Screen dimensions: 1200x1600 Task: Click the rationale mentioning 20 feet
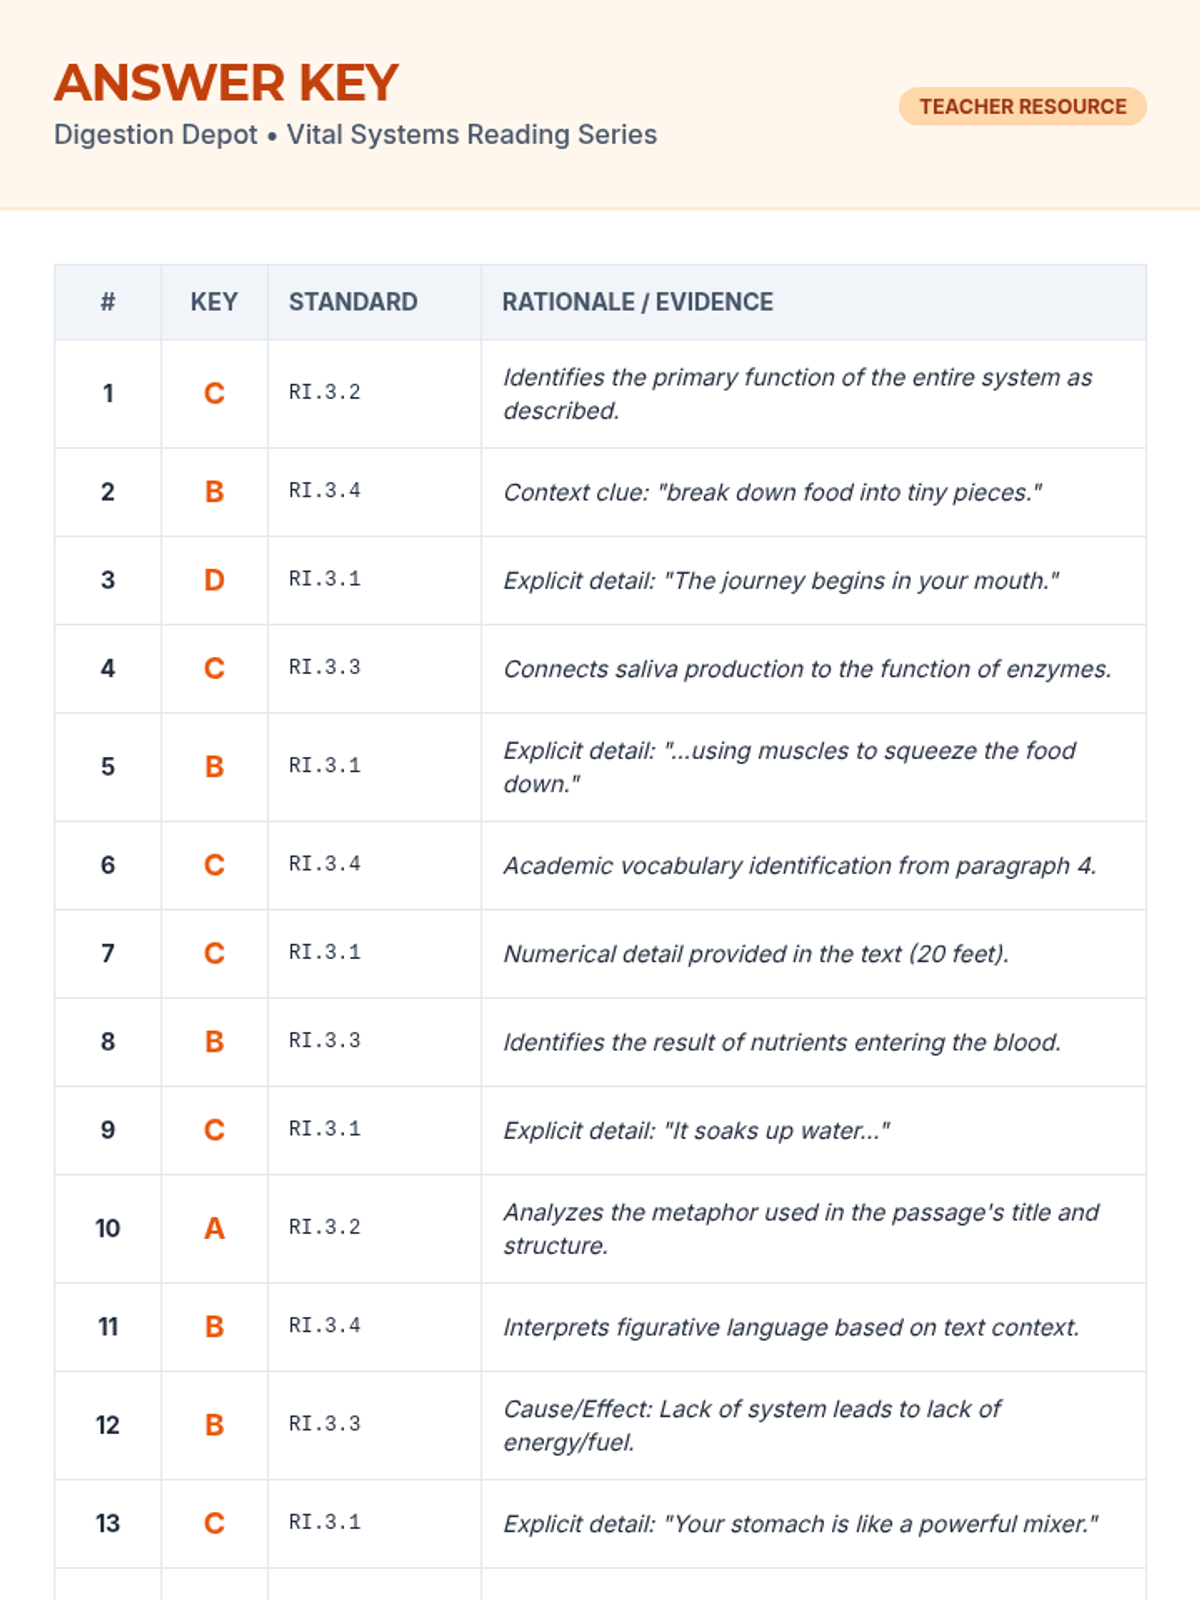756,954
